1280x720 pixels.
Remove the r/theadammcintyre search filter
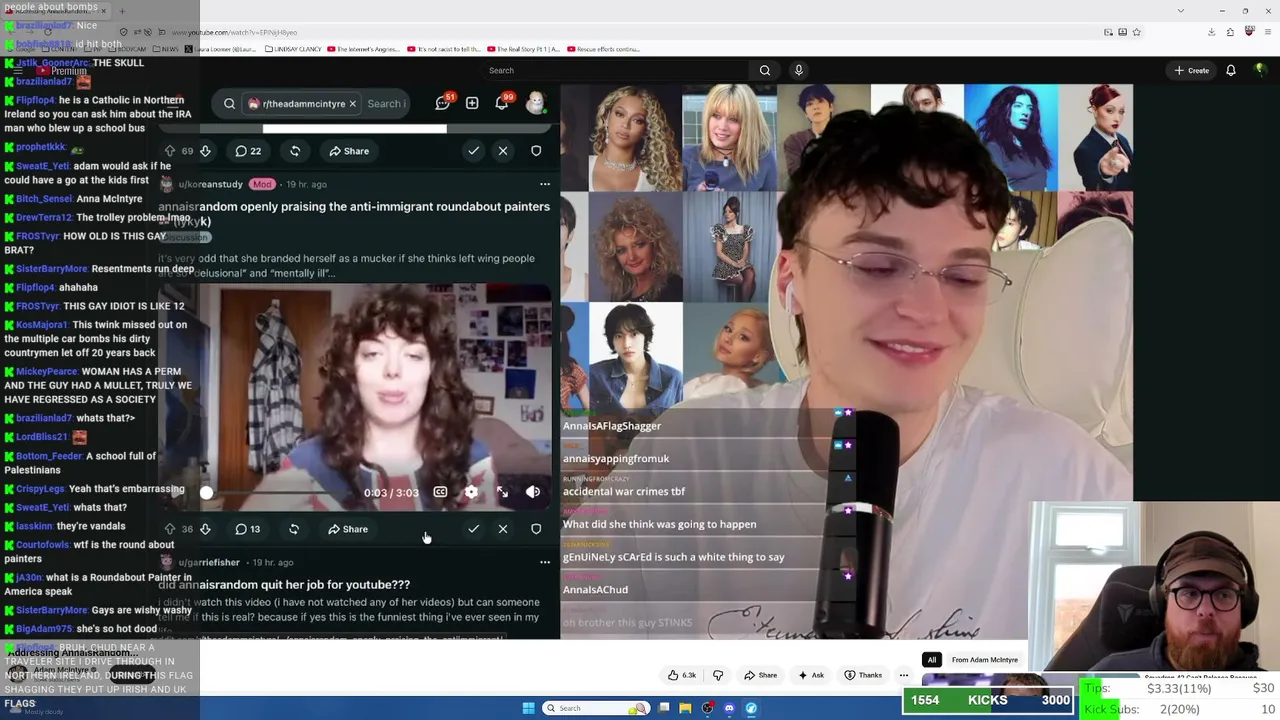point(351,104)
